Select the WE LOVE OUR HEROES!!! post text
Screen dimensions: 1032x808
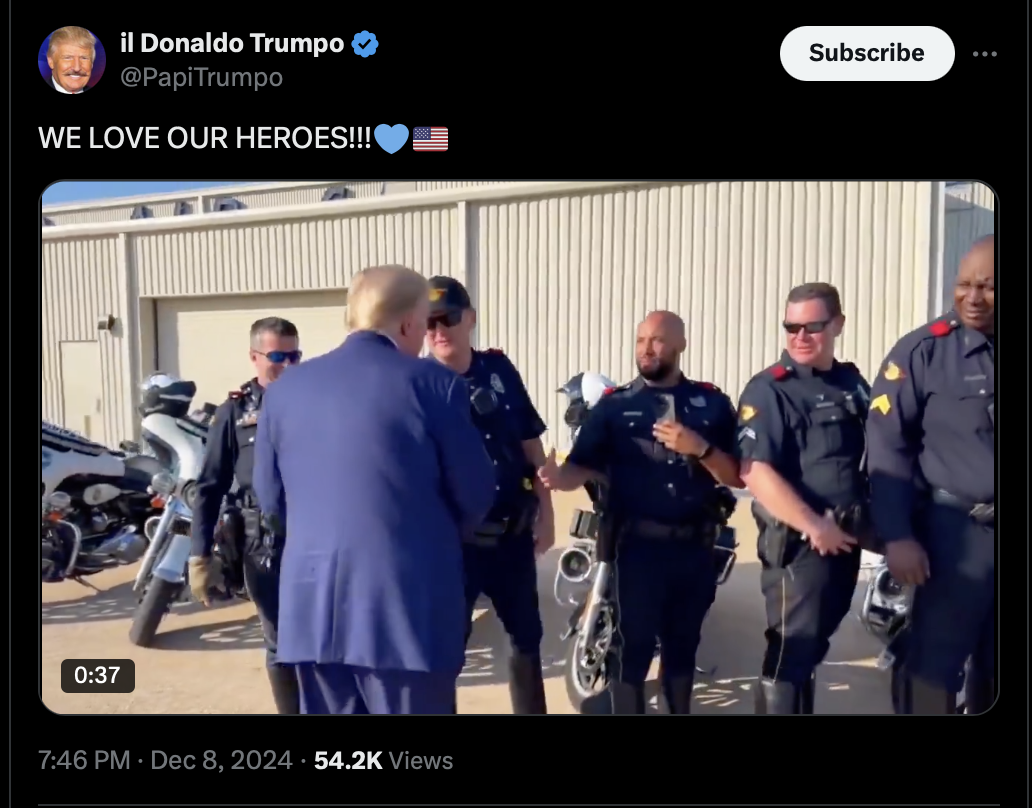coord(205,138)
